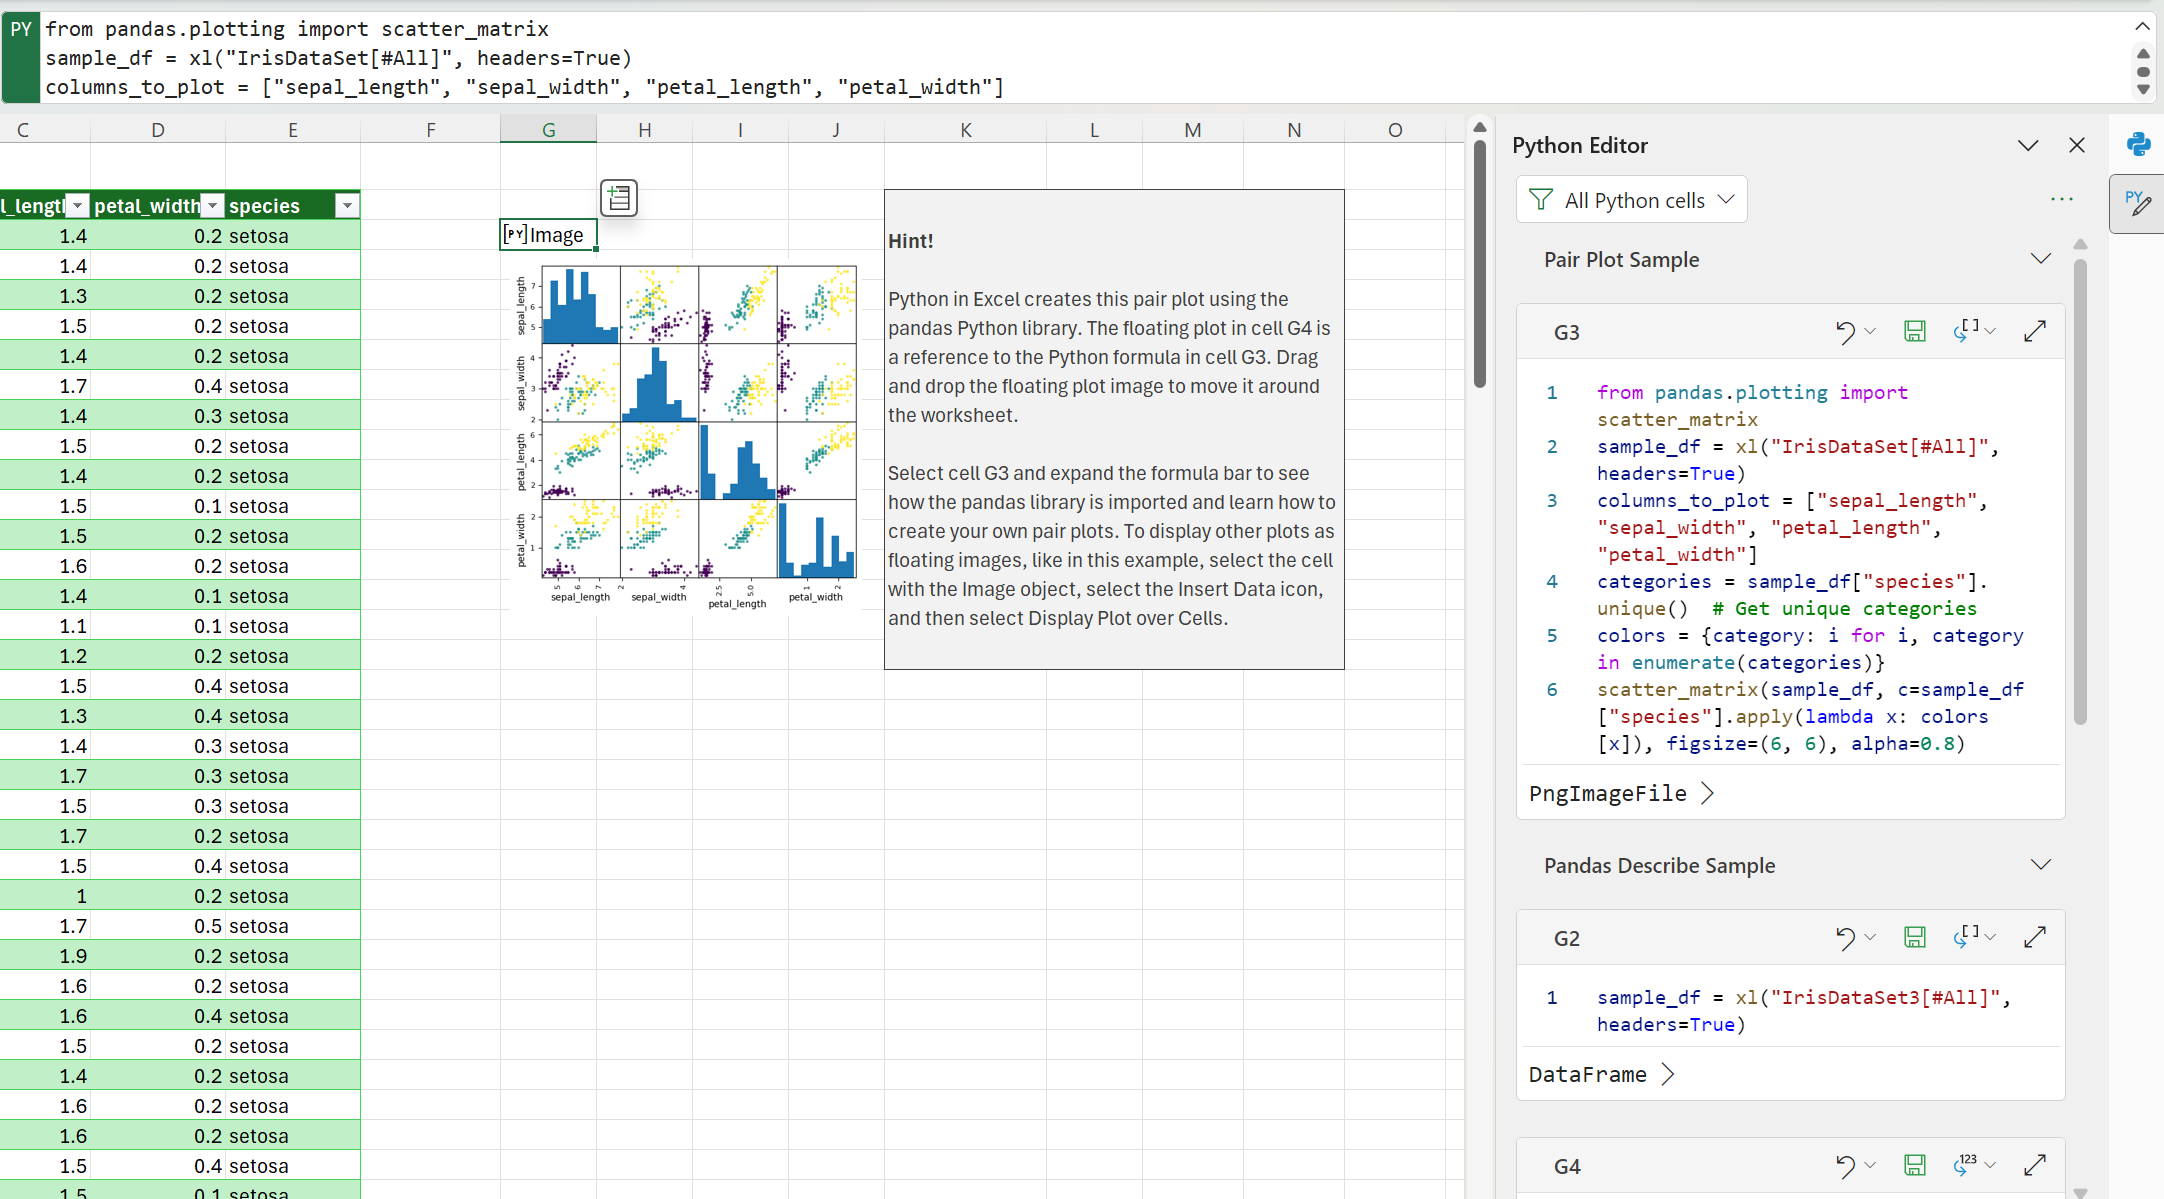Collapse the Pair Plot Sample section
Screen dimensions: 2164x1199
[x=2043, y=260]
